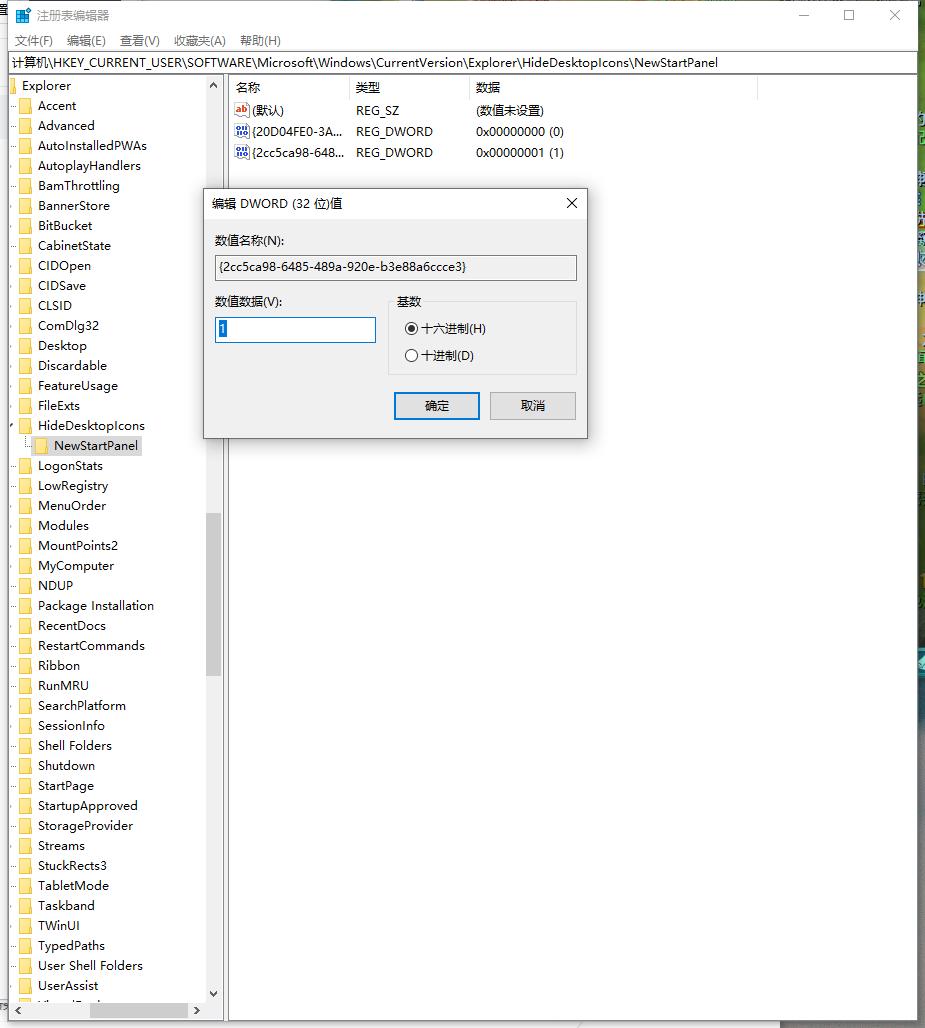
Task: Open the 文件(F) menu
Action: pos(33,41)
